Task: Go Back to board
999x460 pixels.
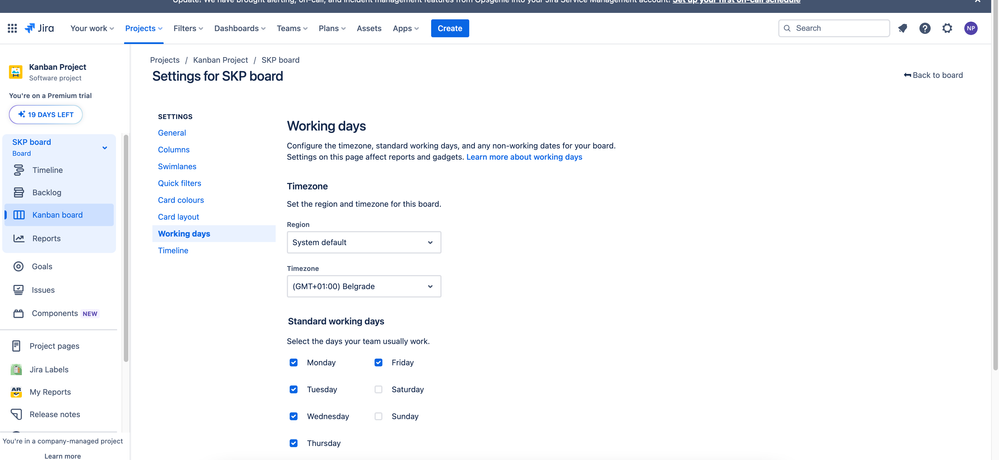Action: click(933, 75)
